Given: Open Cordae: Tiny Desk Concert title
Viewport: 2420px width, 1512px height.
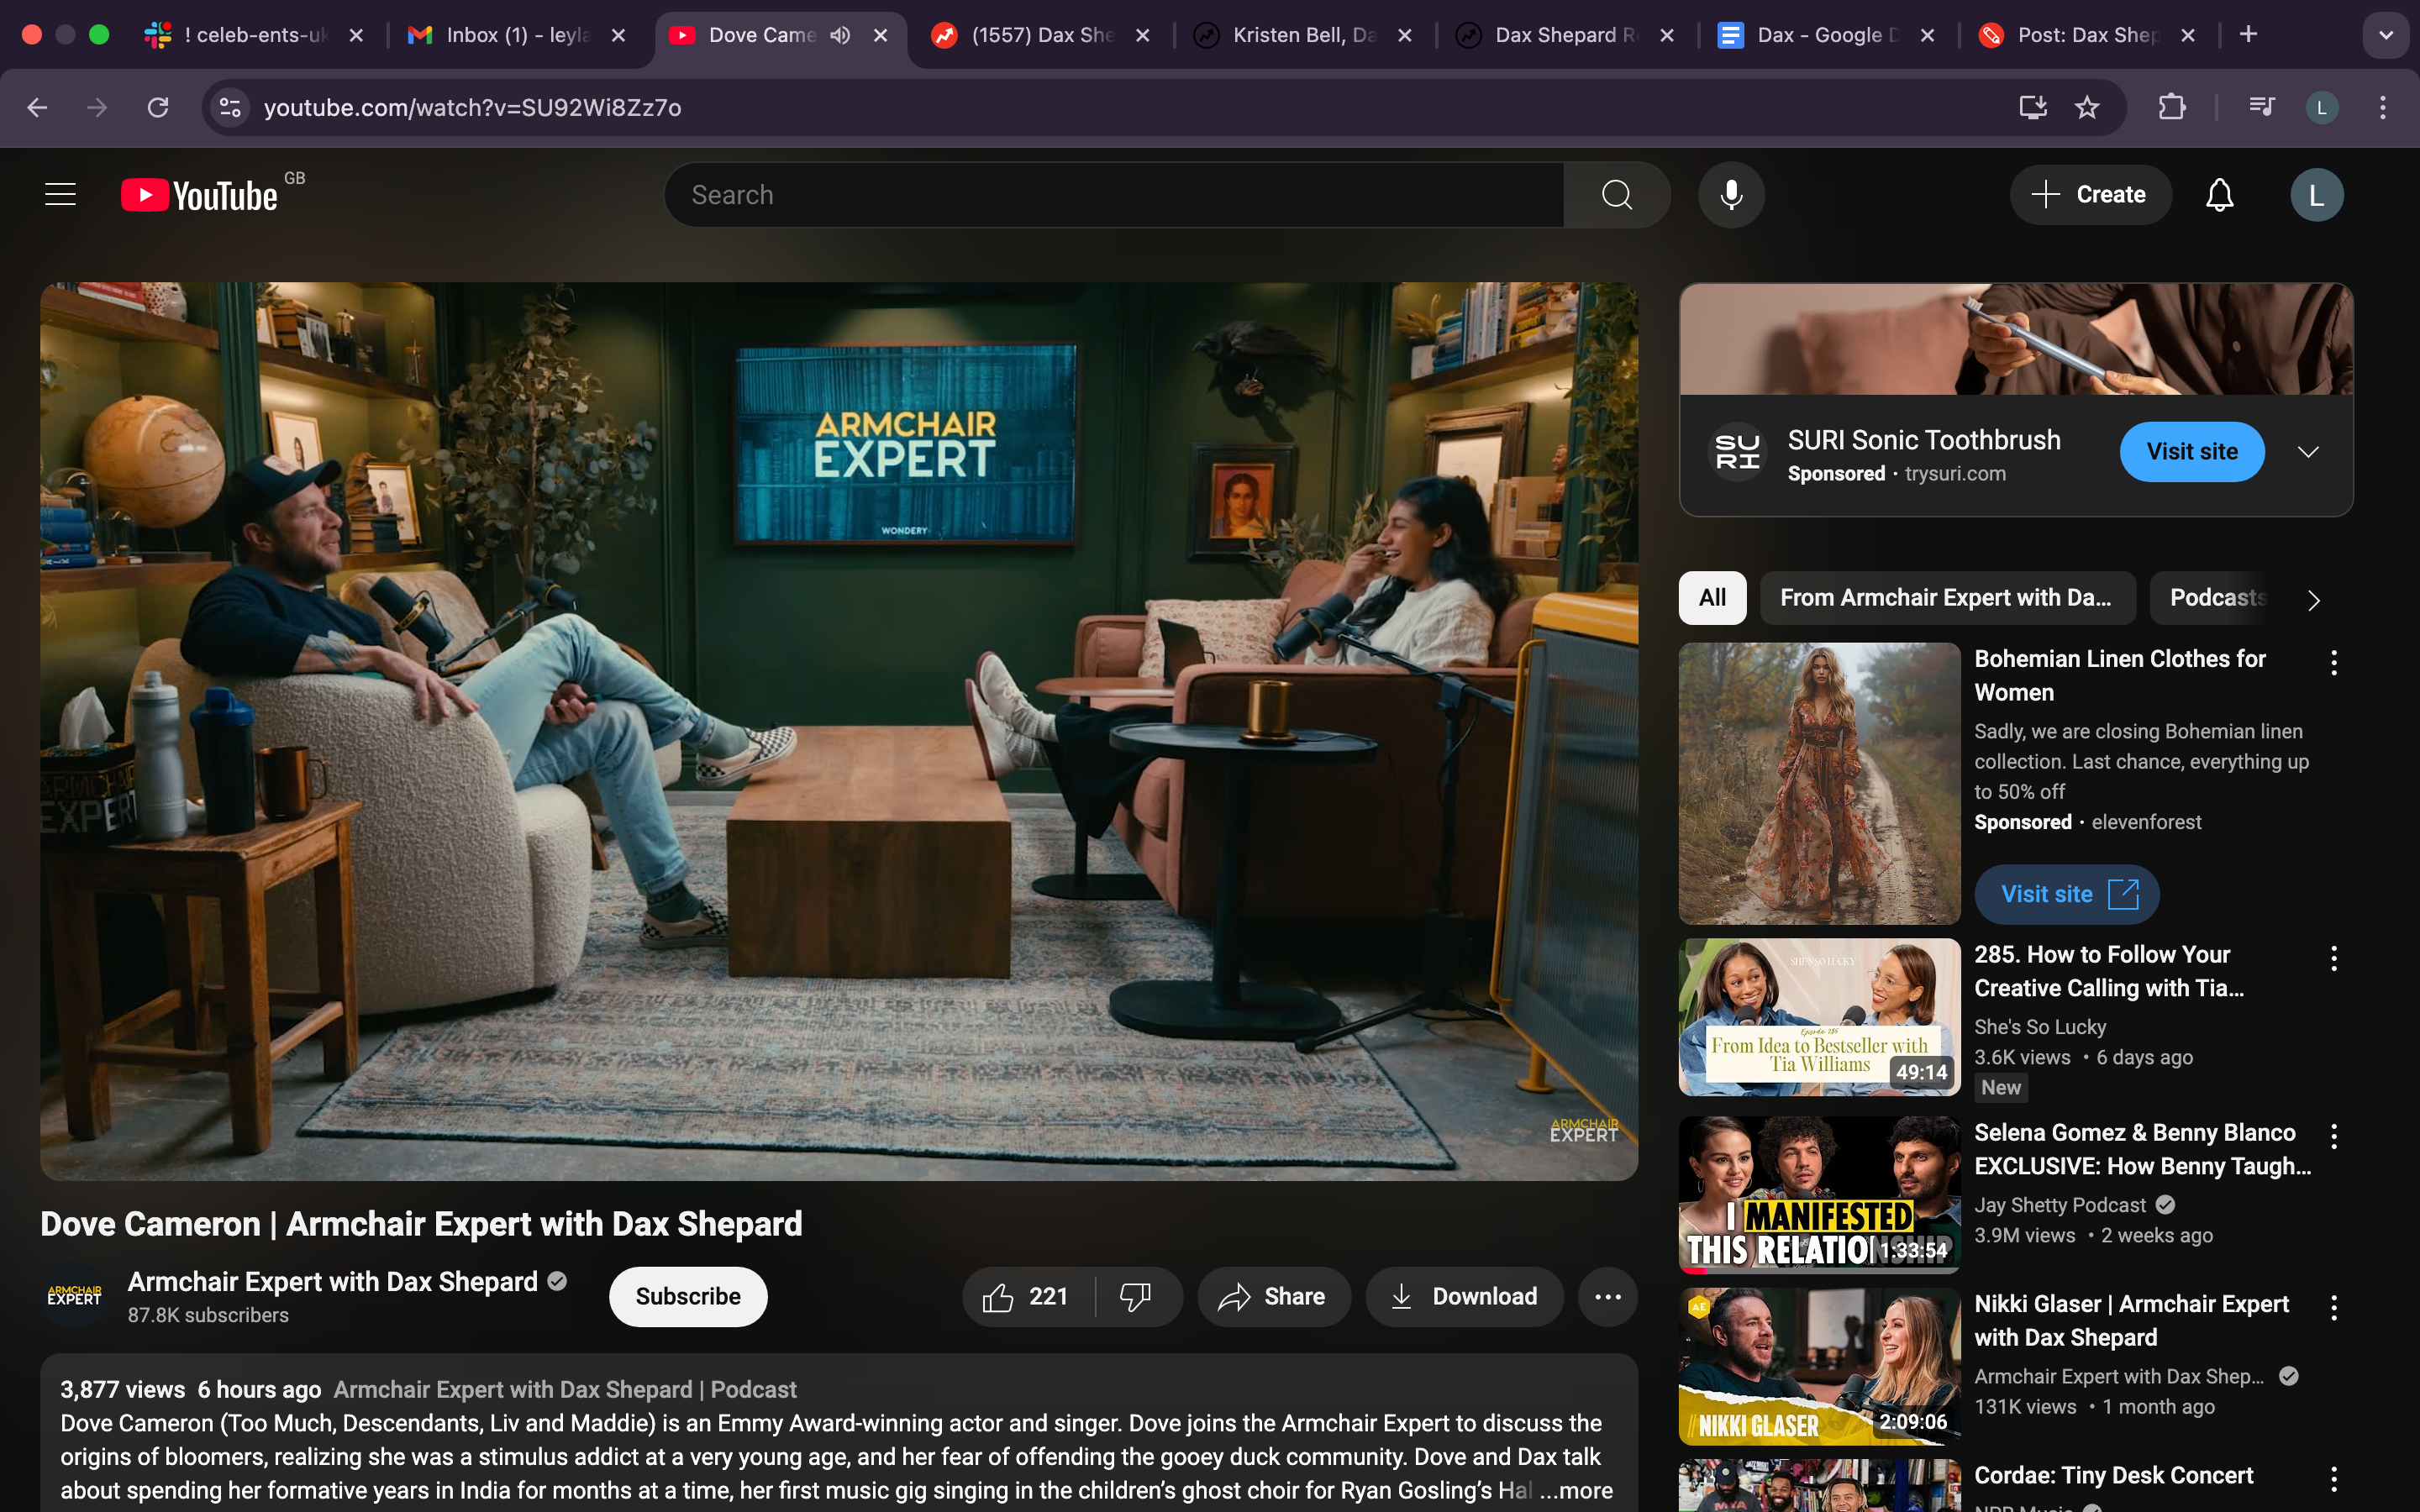Looking at the screenshot, I should (x=2113, y=1476).
